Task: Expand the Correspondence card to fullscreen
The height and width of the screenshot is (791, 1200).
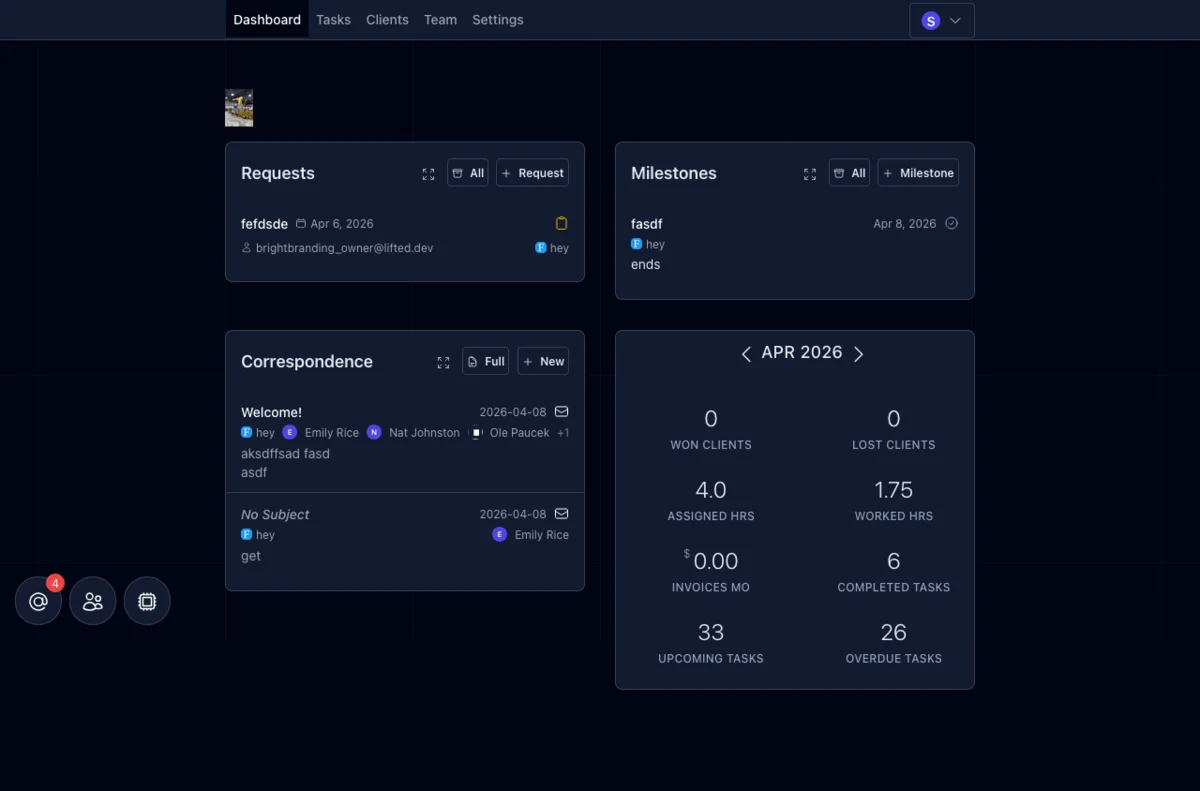Action: pyautogui.click(x=443, y=363)
